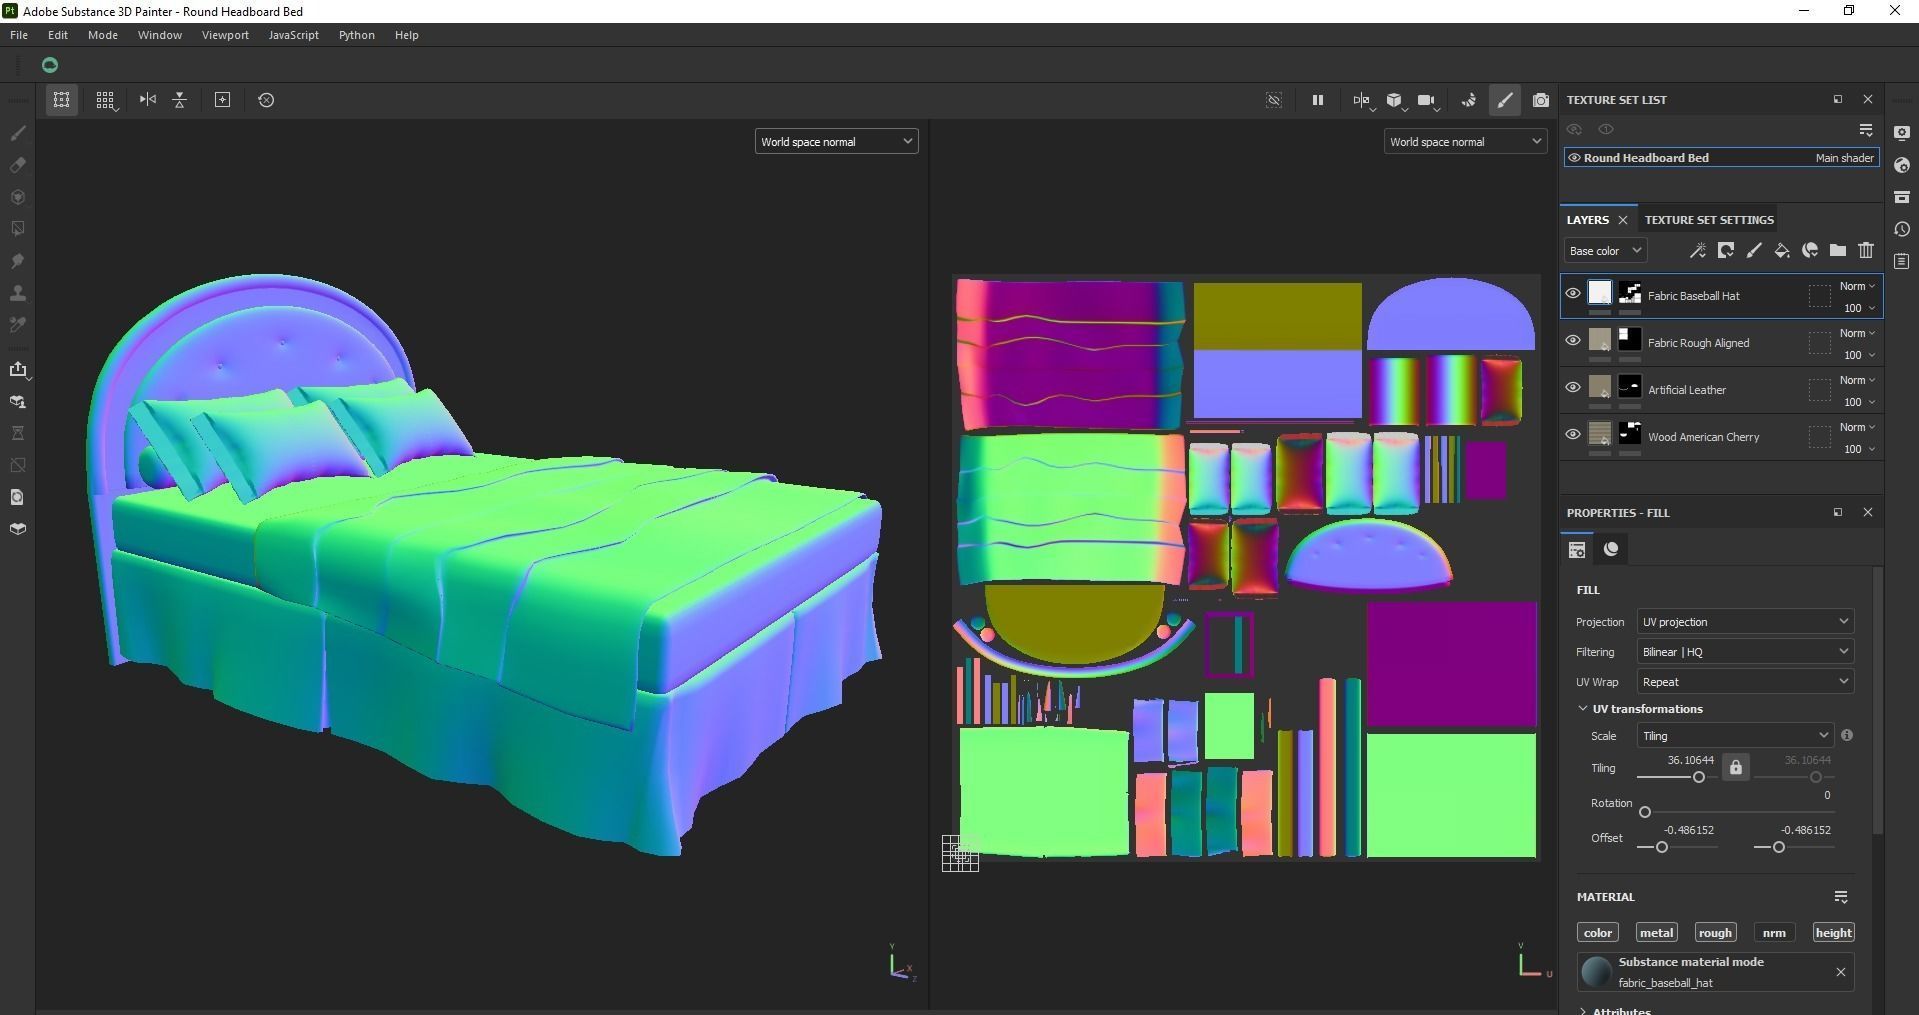Click the magic wand smart material icon
The image size is (1919, 1015).
(1698, 251)
